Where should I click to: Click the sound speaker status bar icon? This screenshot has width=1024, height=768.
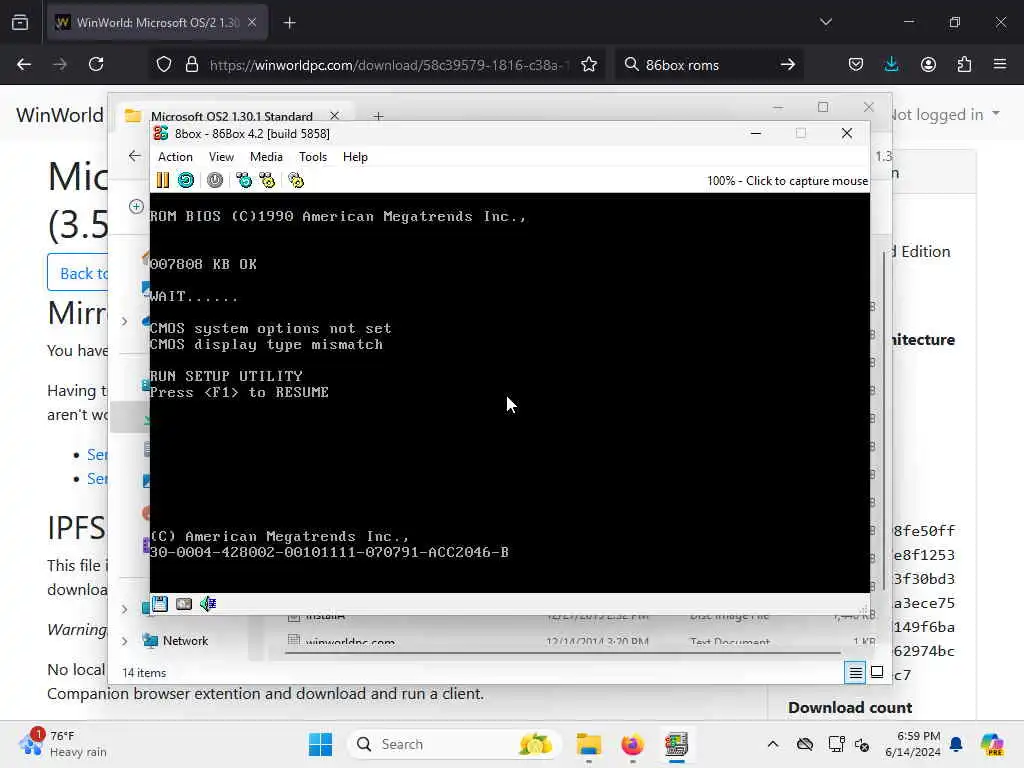pyautogui.click(x=208, y=603)
